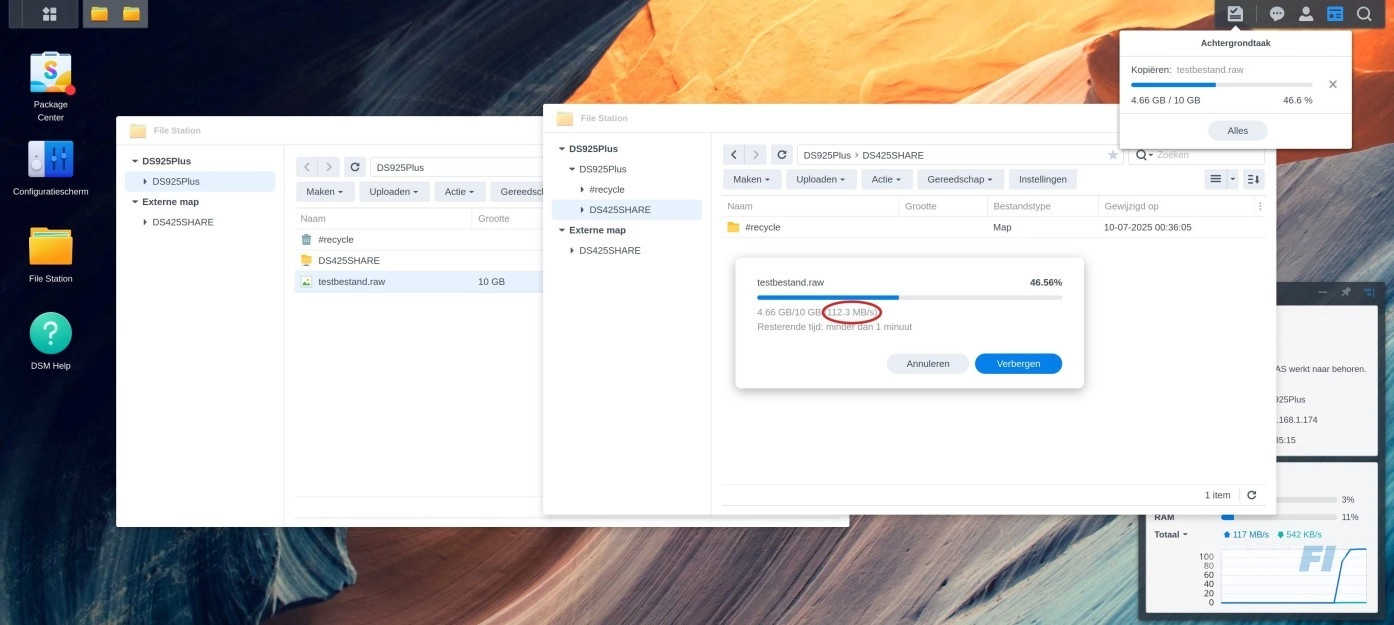This screenshot has width=1394, height=625.
Task: Pin the widget panel
Action: (1346, 292)
